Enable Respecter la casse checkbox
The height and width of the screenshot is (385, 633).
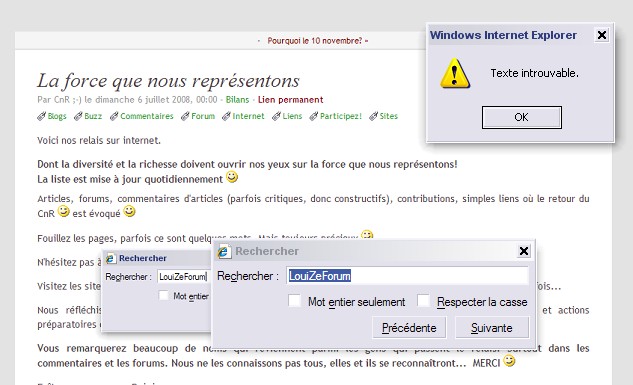[423, 301]
